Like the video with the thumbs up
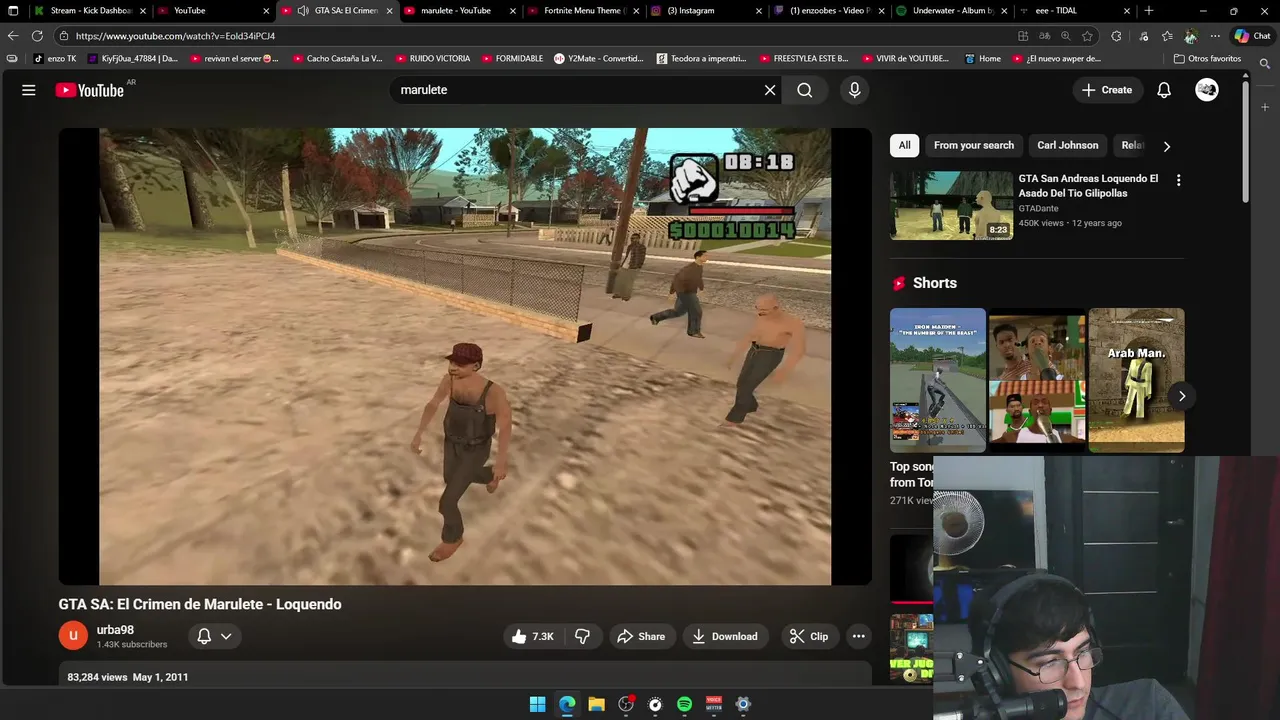 [532, 636]
